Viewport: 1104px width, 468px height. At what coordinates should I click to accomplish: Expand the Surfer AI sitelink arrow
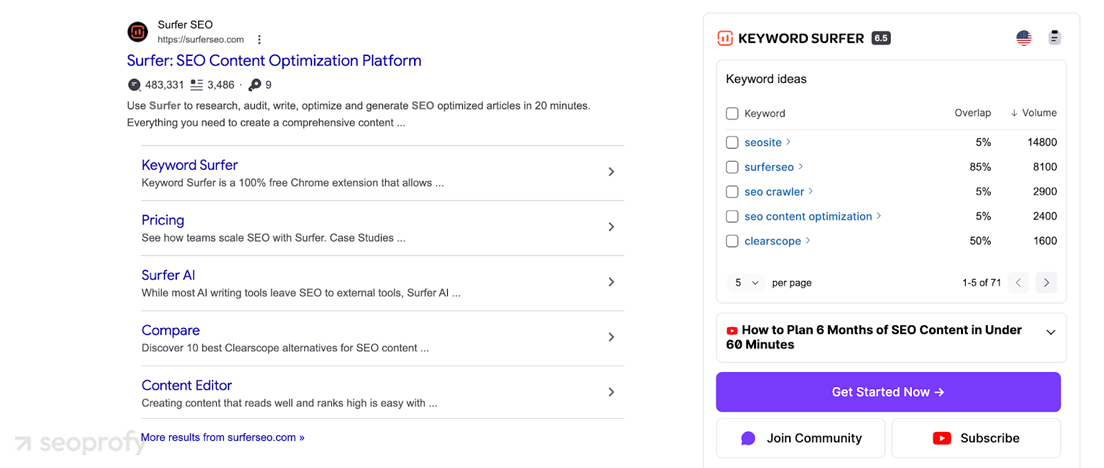click(x=611, y=282)
